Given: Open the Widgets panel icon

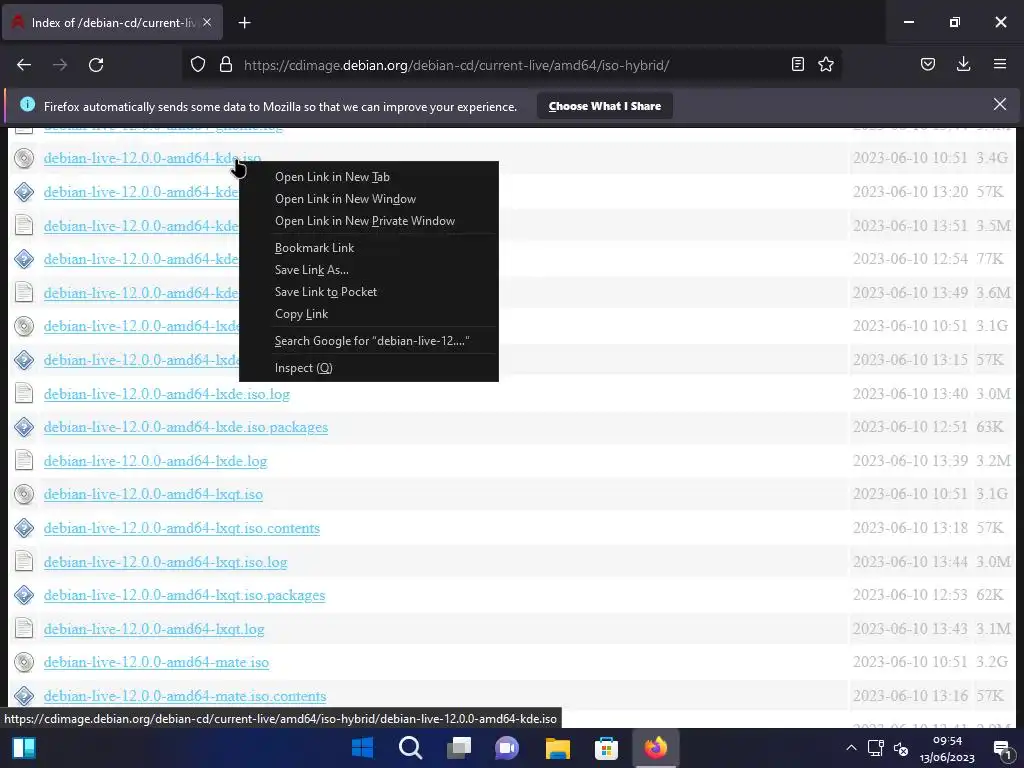Looking at the screenshot, I should pyautogui.click(x=24, y=748).
